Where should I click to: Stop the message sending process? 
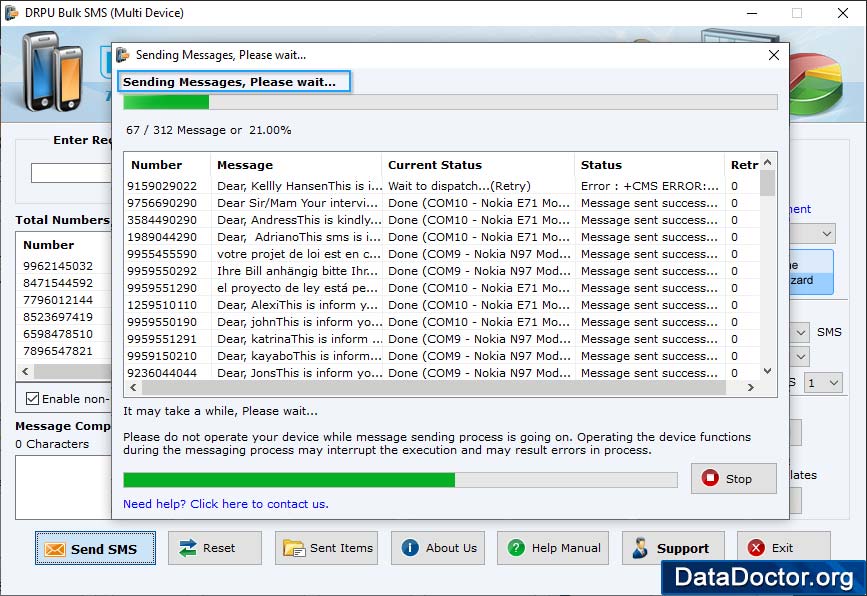tap(733, 478)
